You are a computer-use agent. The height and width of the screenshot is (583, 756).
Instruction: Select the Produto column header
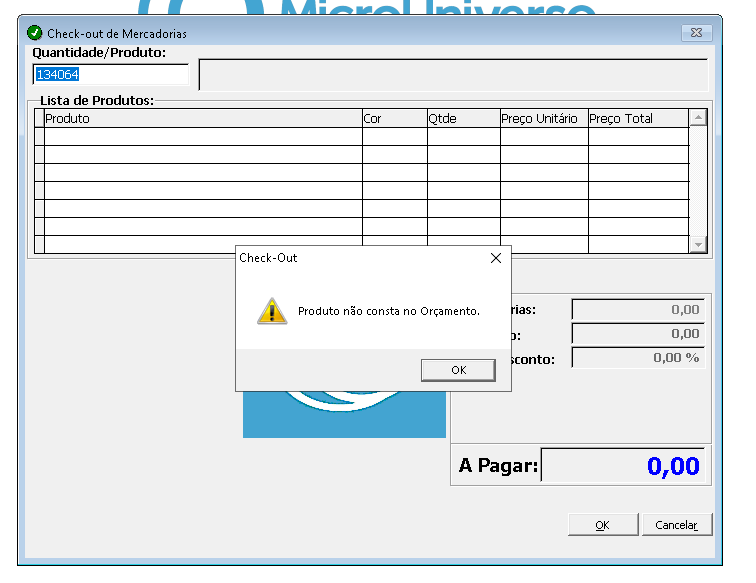click(x=202, y=118)
